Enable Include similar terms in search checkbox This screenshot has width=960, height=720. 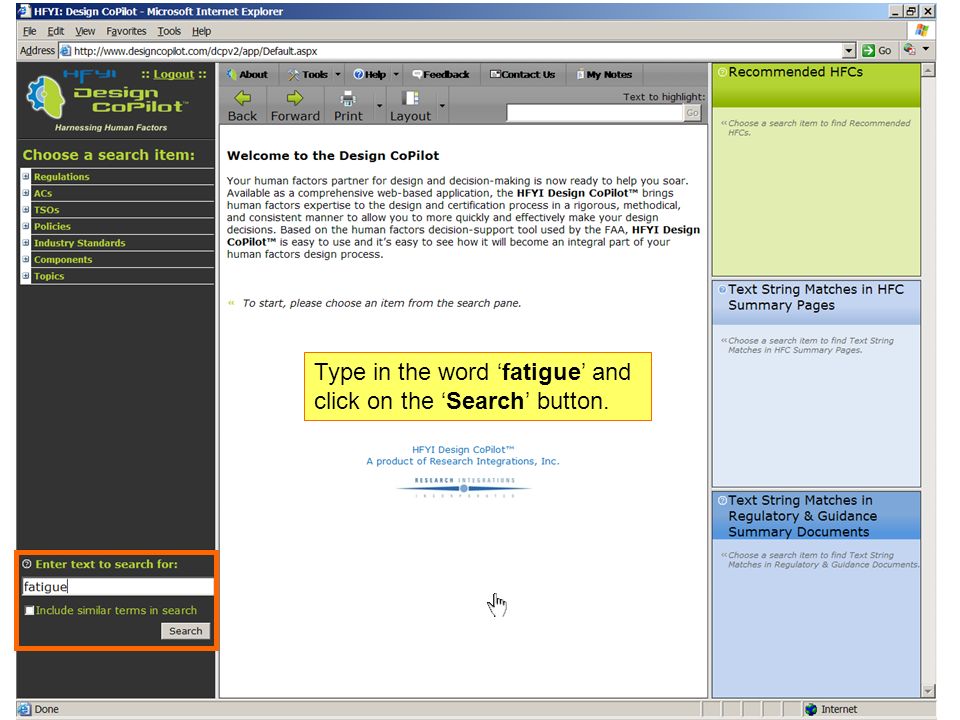[x=29, y=610]
